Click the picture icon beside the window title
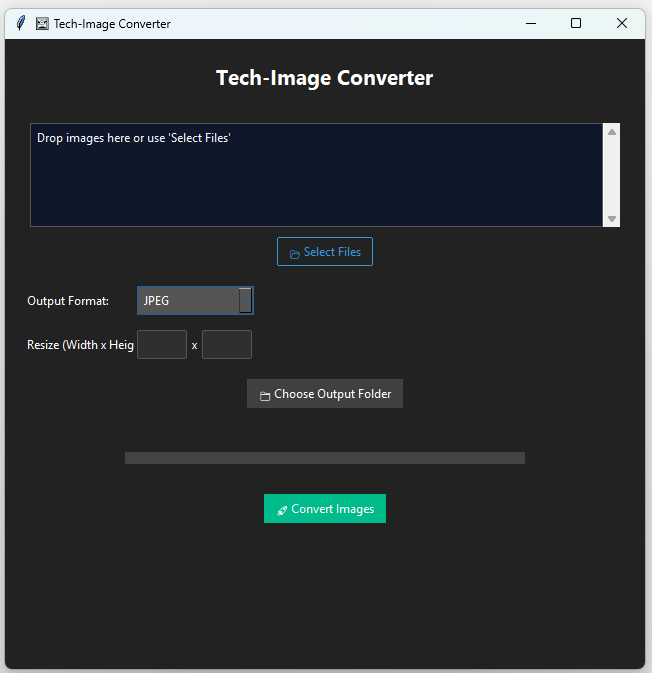 [42, 23]
